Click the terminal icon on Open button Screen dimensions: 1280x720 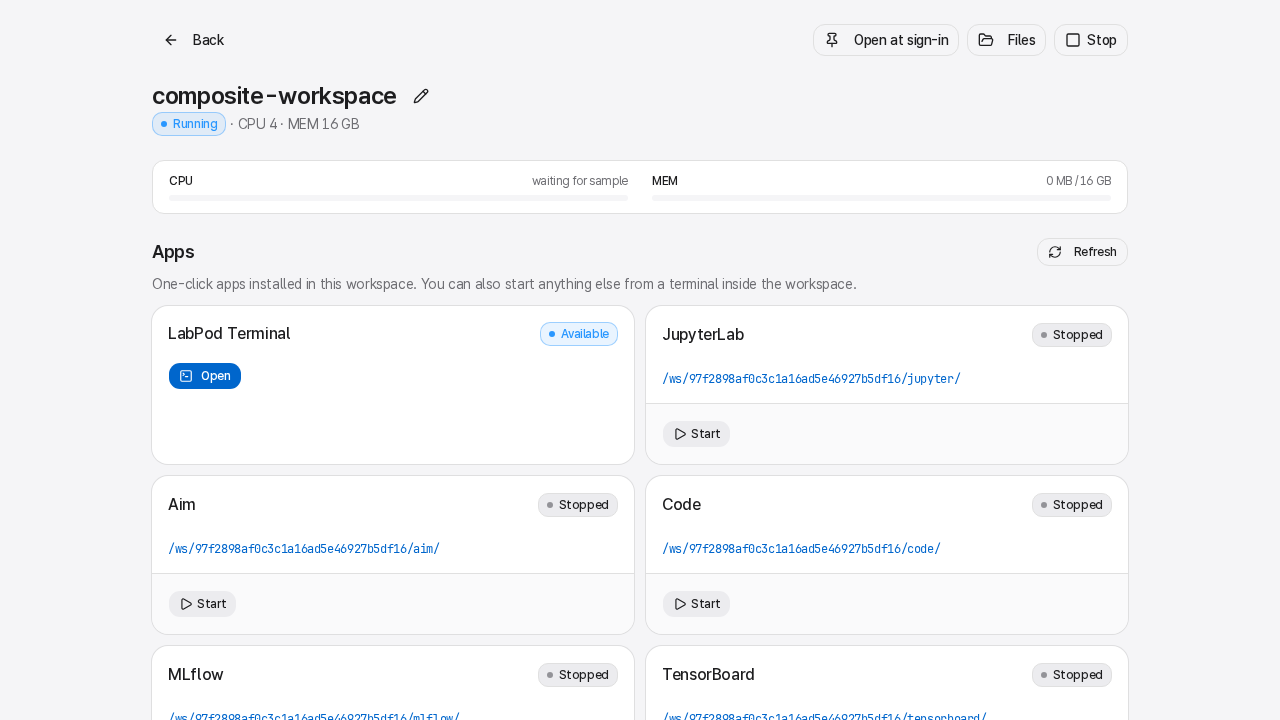pyautogui.click(x=186, y=376)
